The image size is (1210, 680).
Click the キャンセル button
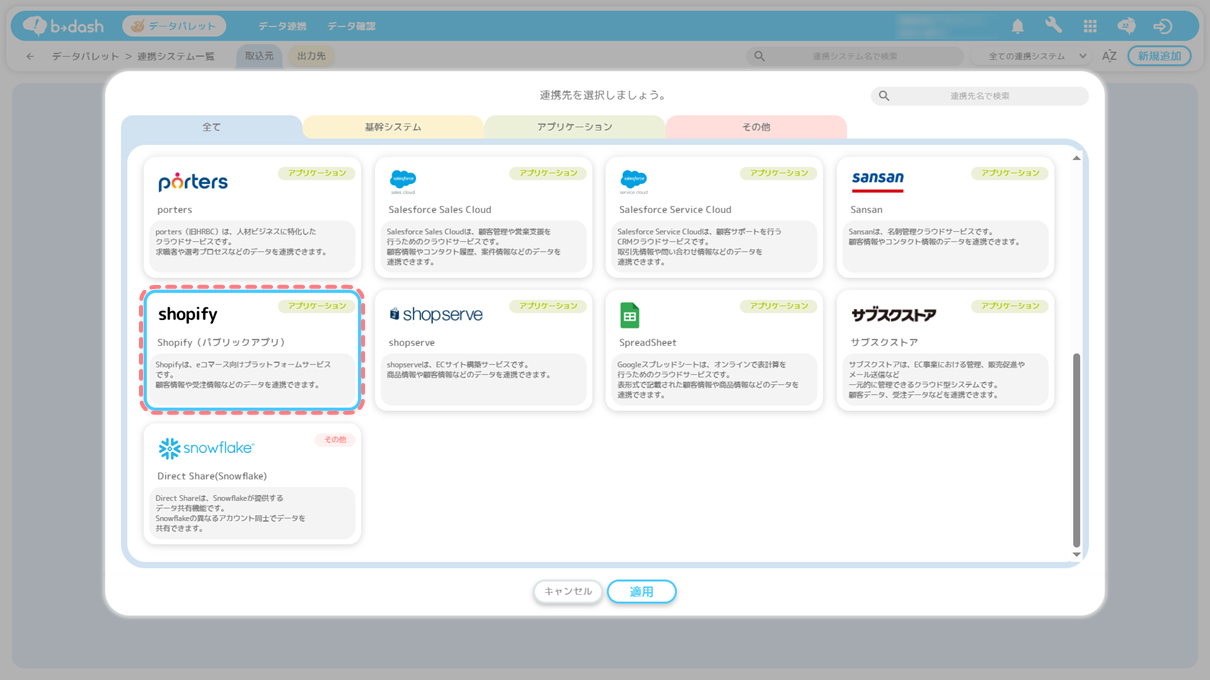568,592
